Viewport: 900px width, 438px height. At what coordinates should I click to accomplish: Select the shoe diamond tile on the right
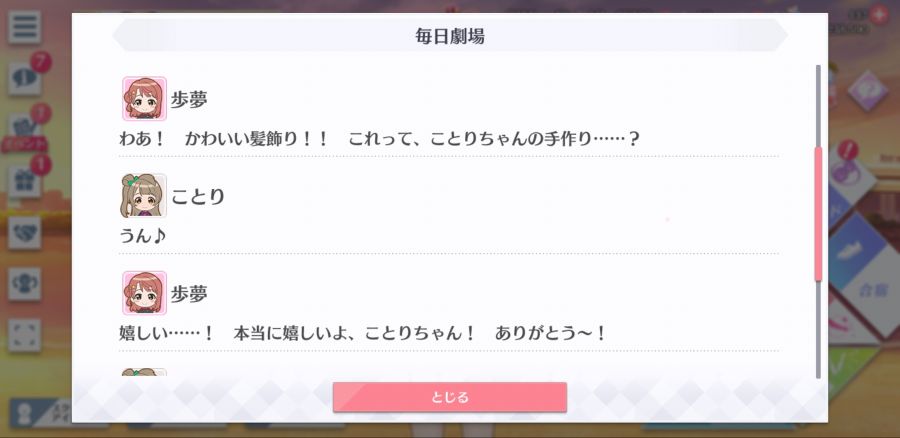(854, 250)
